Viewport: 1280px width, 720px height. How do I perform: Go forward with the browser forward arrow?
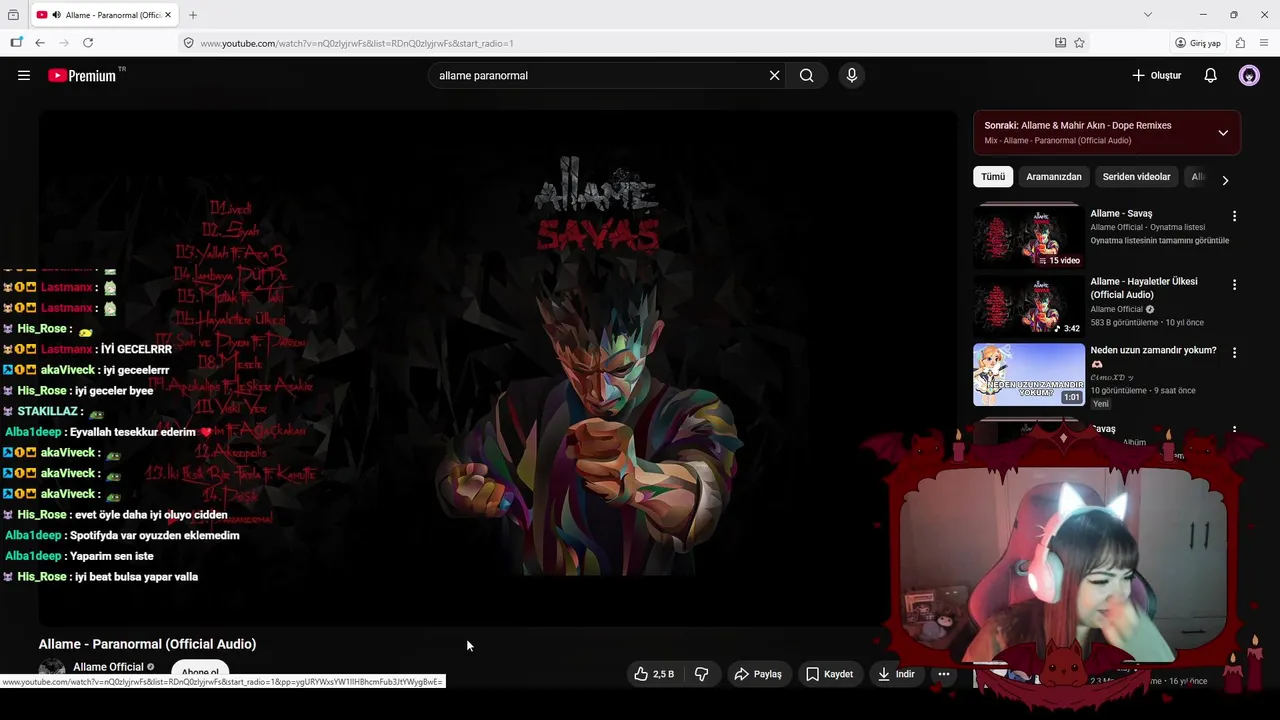[x=64, y=43]
